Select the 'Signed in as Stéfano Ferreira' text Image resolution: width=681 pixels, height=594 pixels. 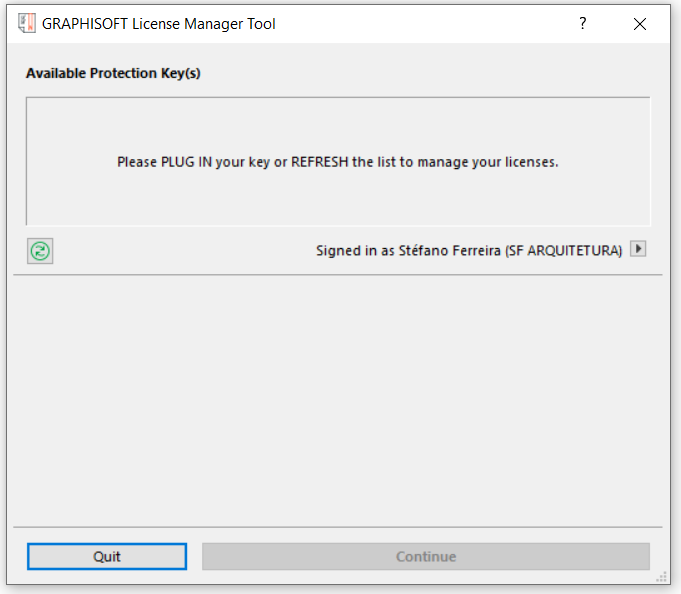408,251
